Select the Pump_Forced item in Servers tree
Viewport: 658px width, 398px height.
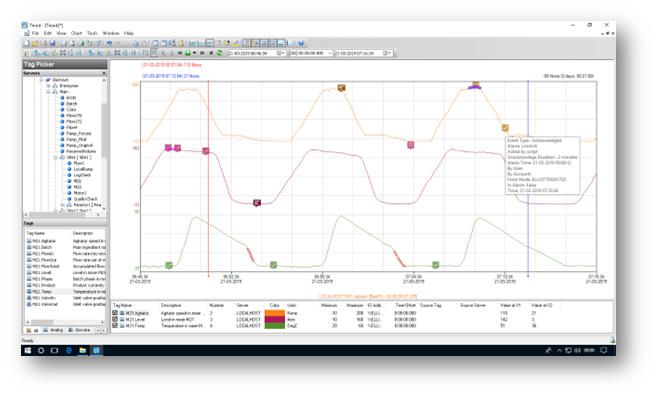(78, 134)
